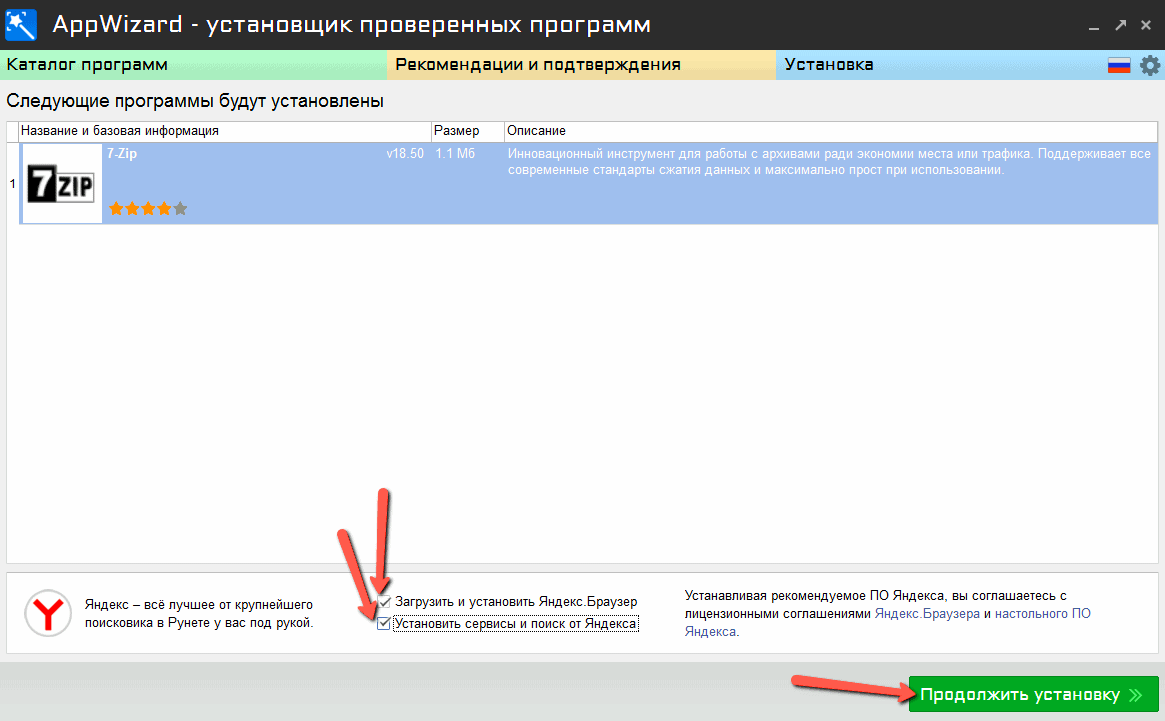The image size is (1165, 721).
Task: Uncheck 'Установить сервисы и поиск от Яндекса'
Action: tap(384, 624)
